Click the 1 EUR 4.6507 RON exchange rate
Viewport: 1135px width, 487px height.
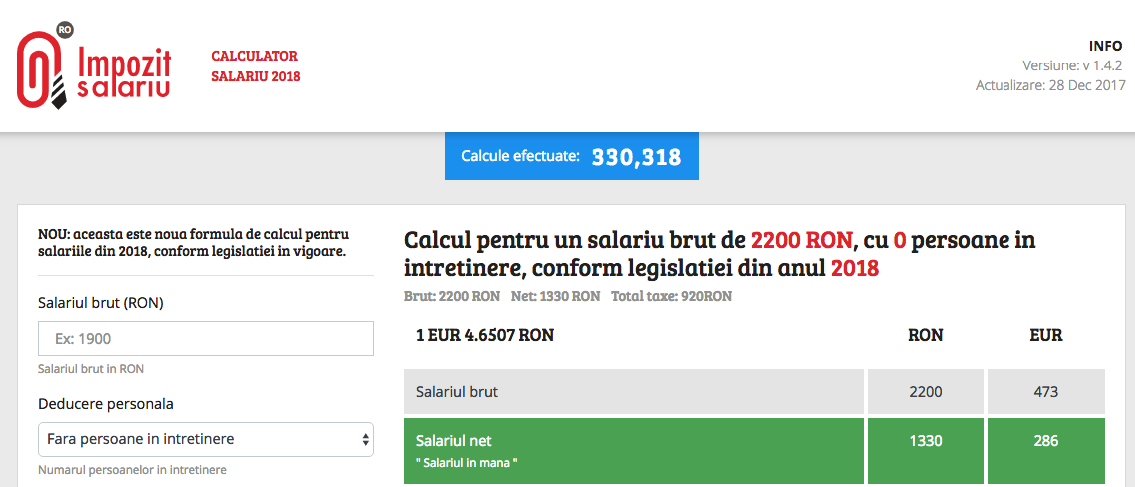click(x=485, y=335)
